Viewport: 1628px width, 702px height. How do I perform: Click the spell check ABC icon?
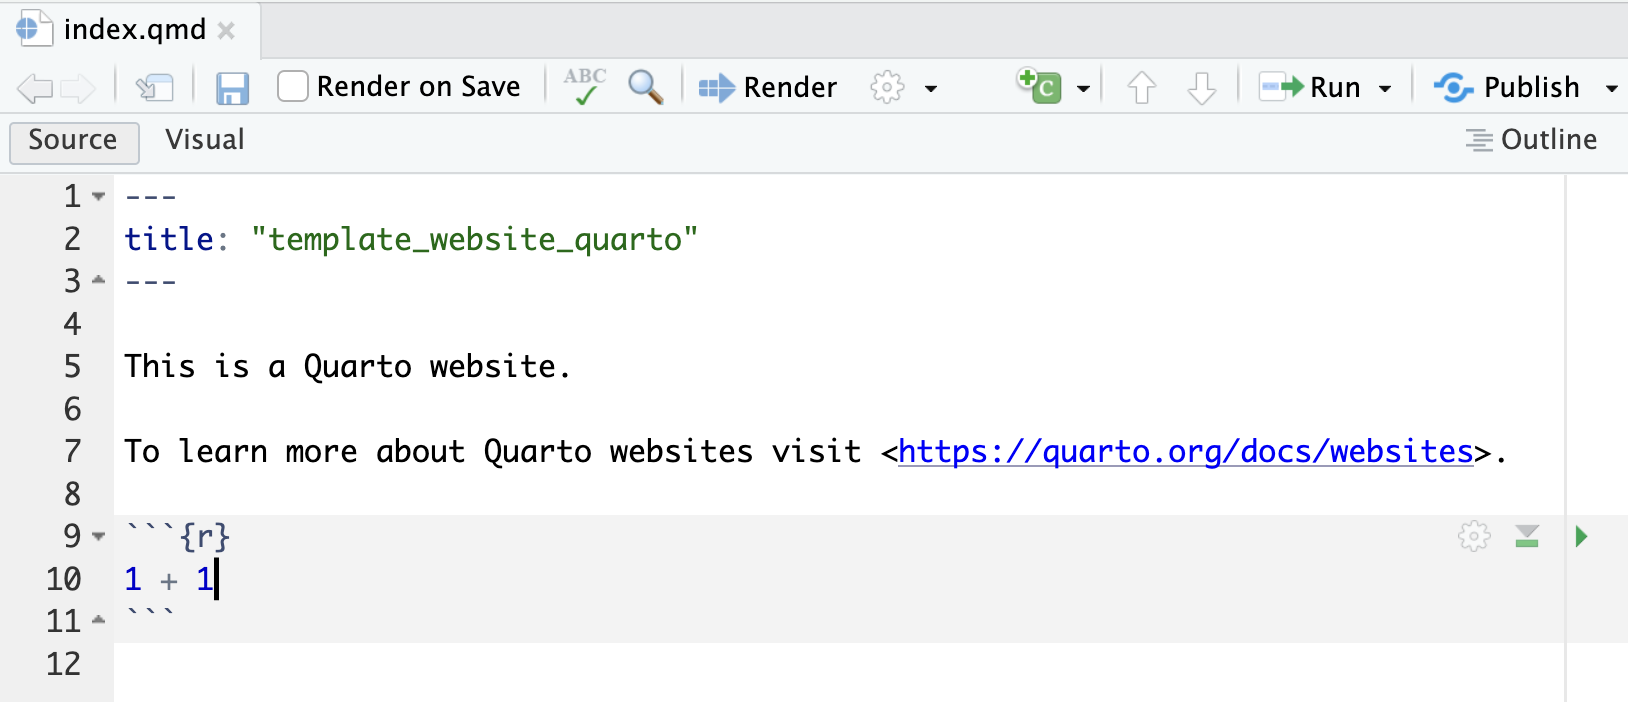585,86
